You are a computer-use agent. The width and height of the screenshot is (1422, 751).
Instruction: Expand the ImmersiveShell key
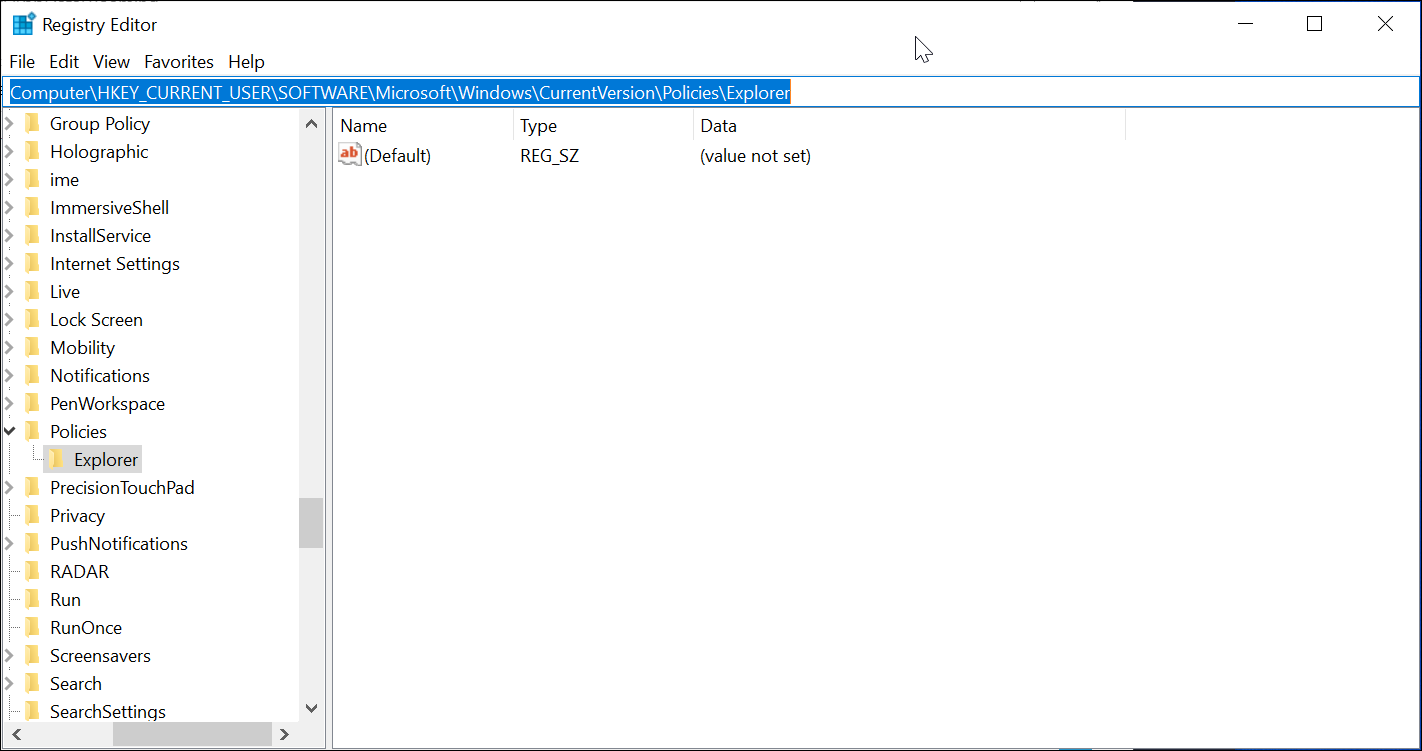[10, 208]
